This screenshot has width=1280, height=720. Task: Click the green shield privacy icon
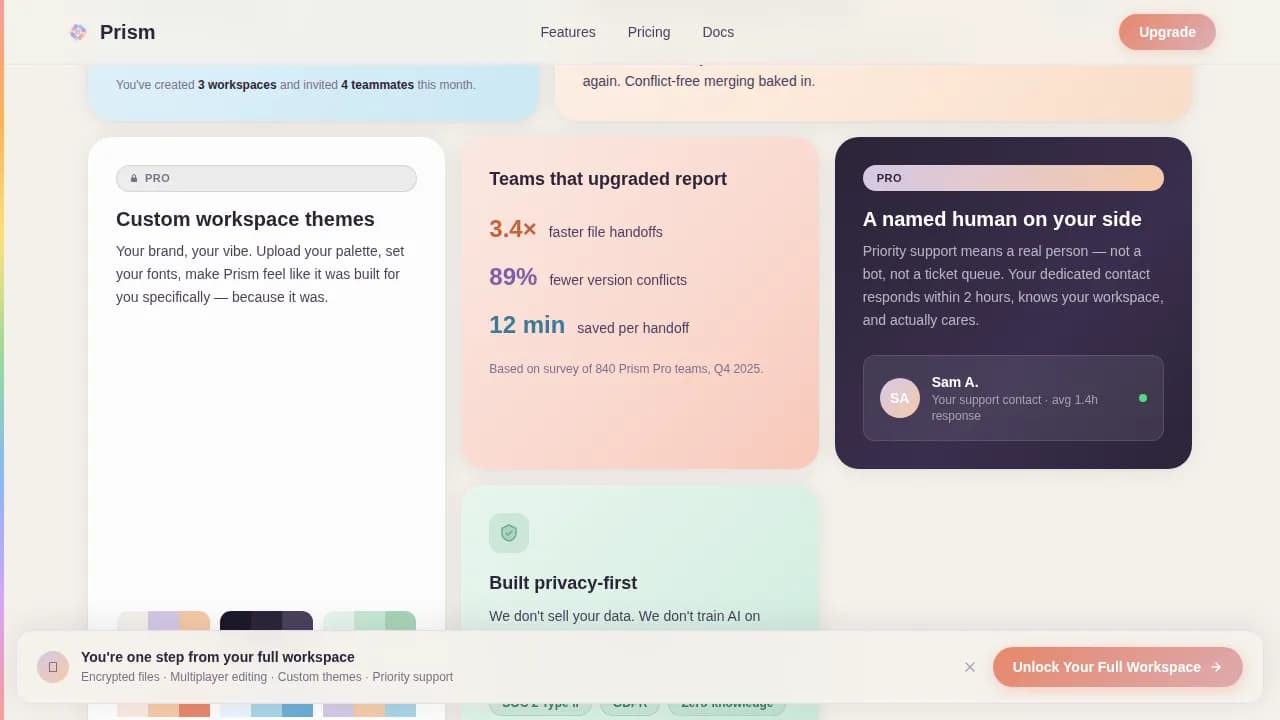509,533
